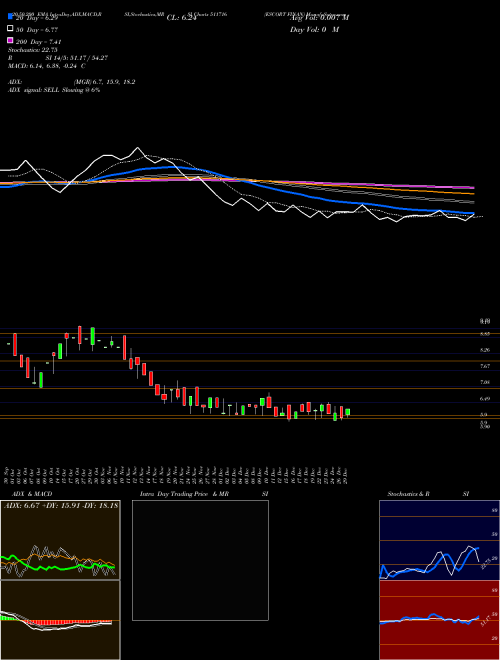Click the white 50 Day legend swatch
The height and width of the screenshot is (660, 500).
click(x=10, y=29)
